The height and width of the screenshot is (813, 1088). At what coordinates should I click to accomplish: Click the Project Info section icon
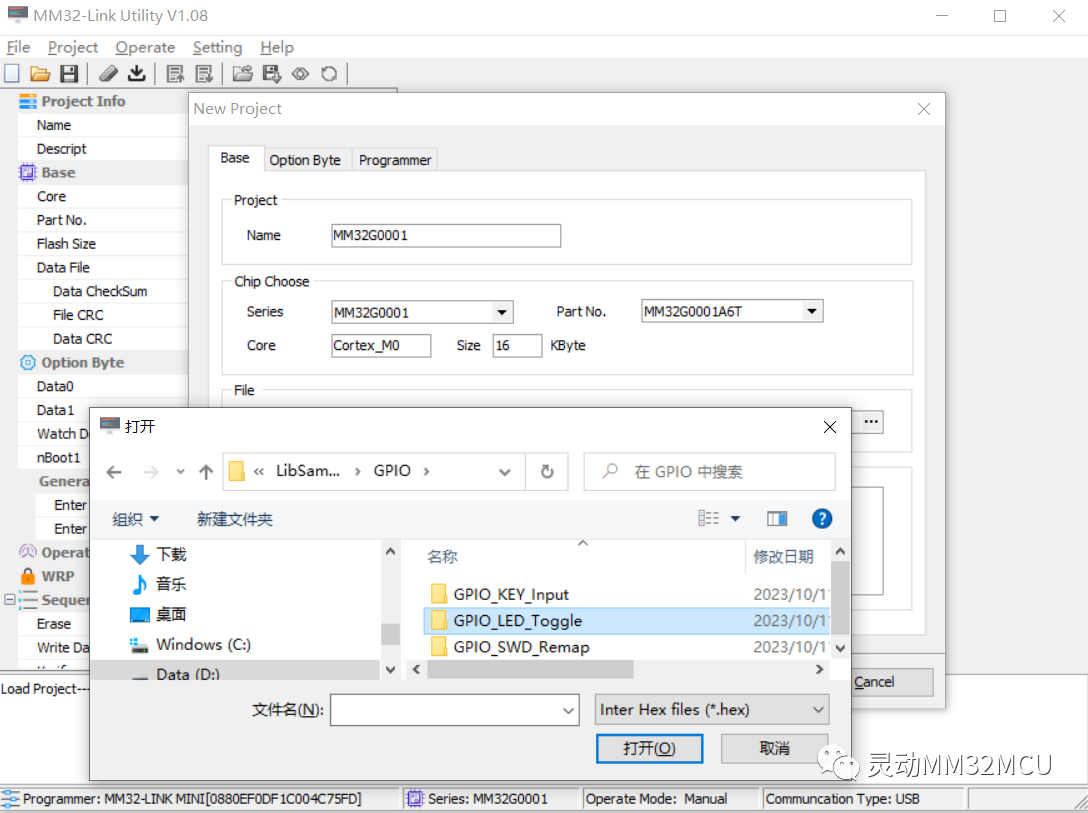(28, 101)
